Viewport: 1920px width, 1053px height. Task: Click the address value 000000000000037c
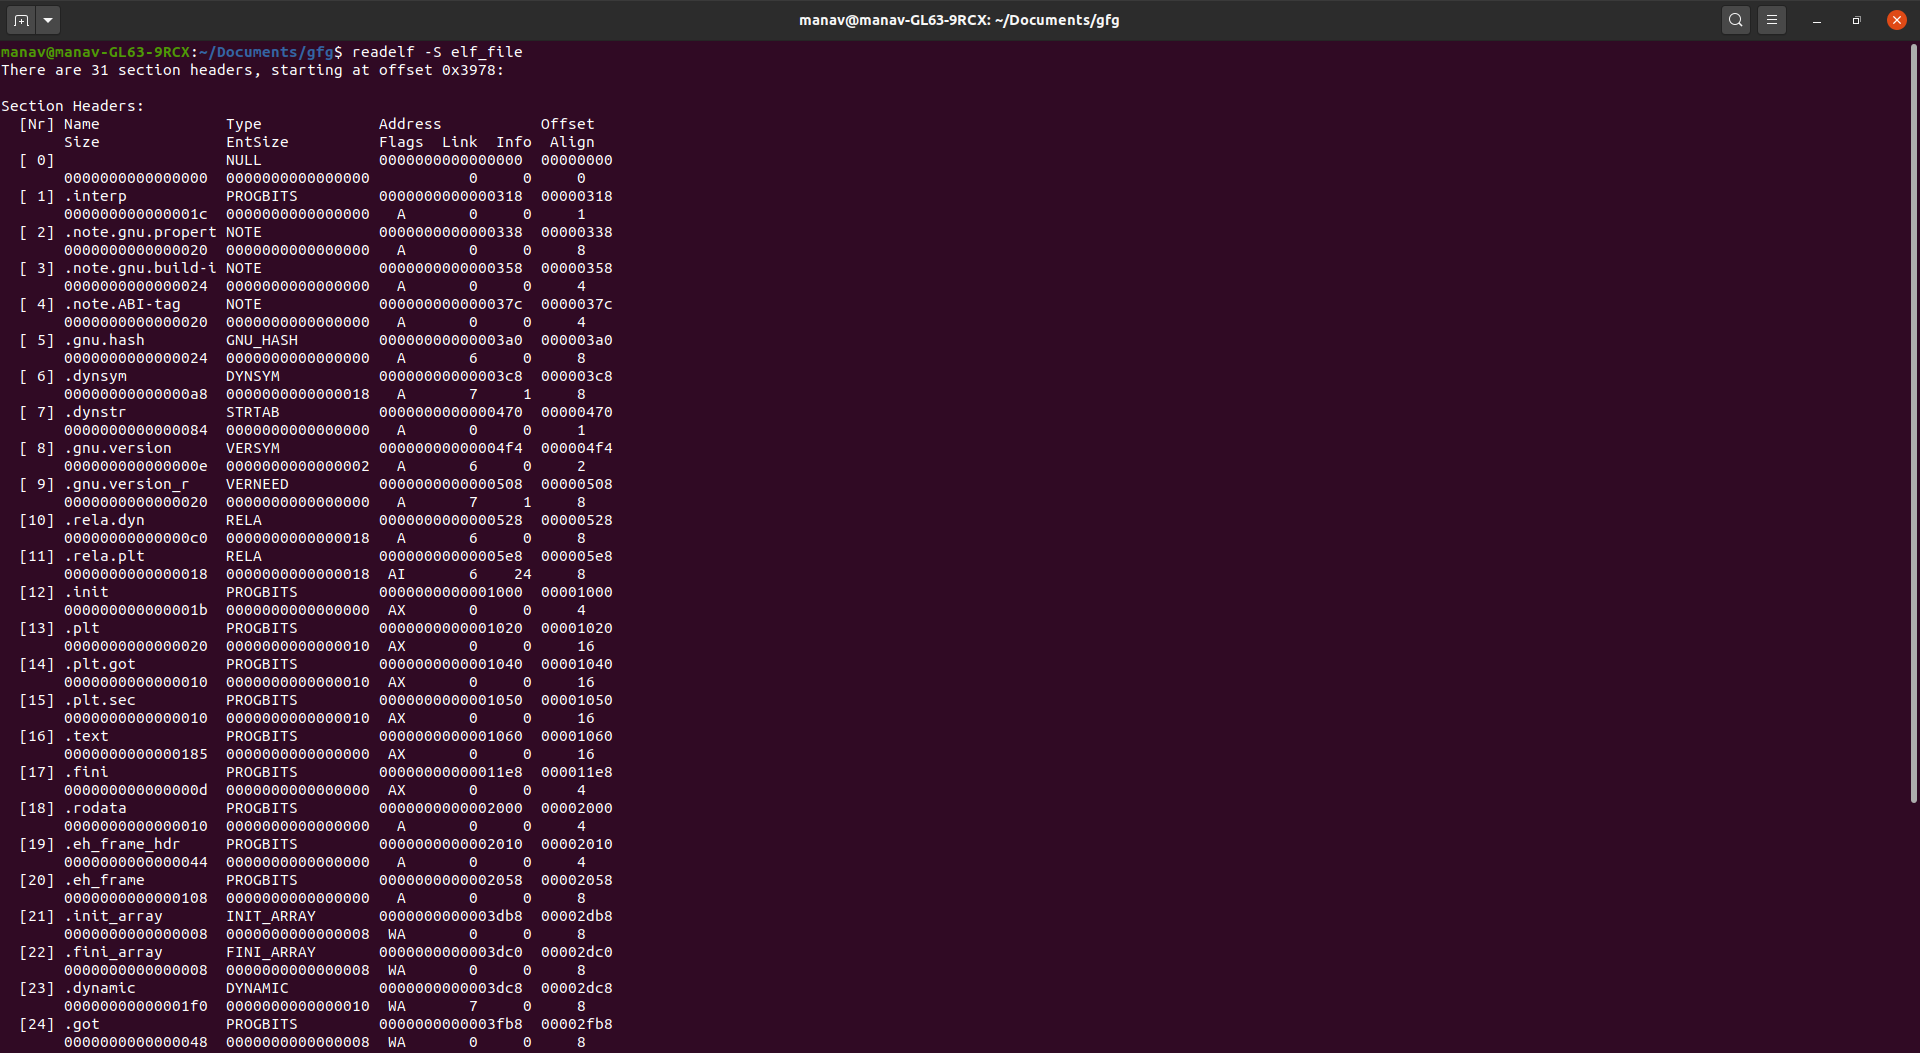[x=451, y=304]
